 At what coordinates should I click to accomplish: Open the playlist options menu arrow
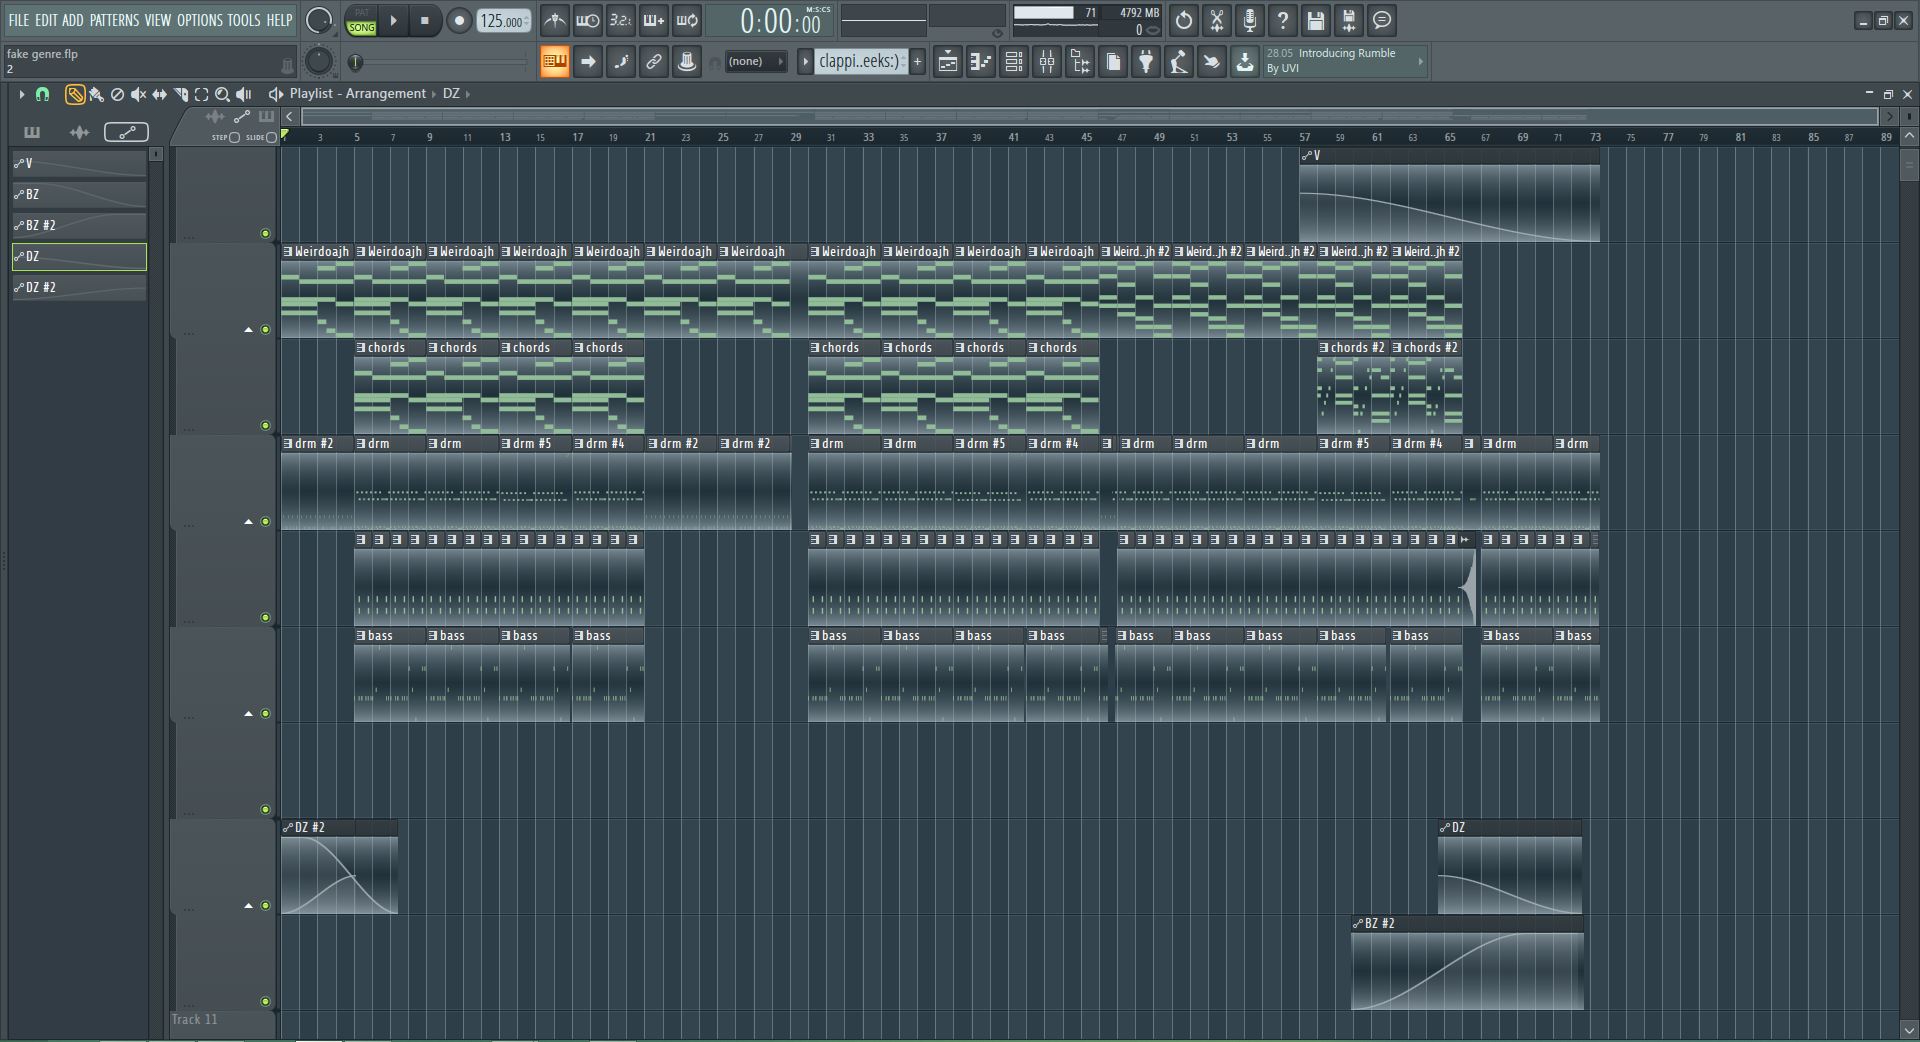[21, 94]
